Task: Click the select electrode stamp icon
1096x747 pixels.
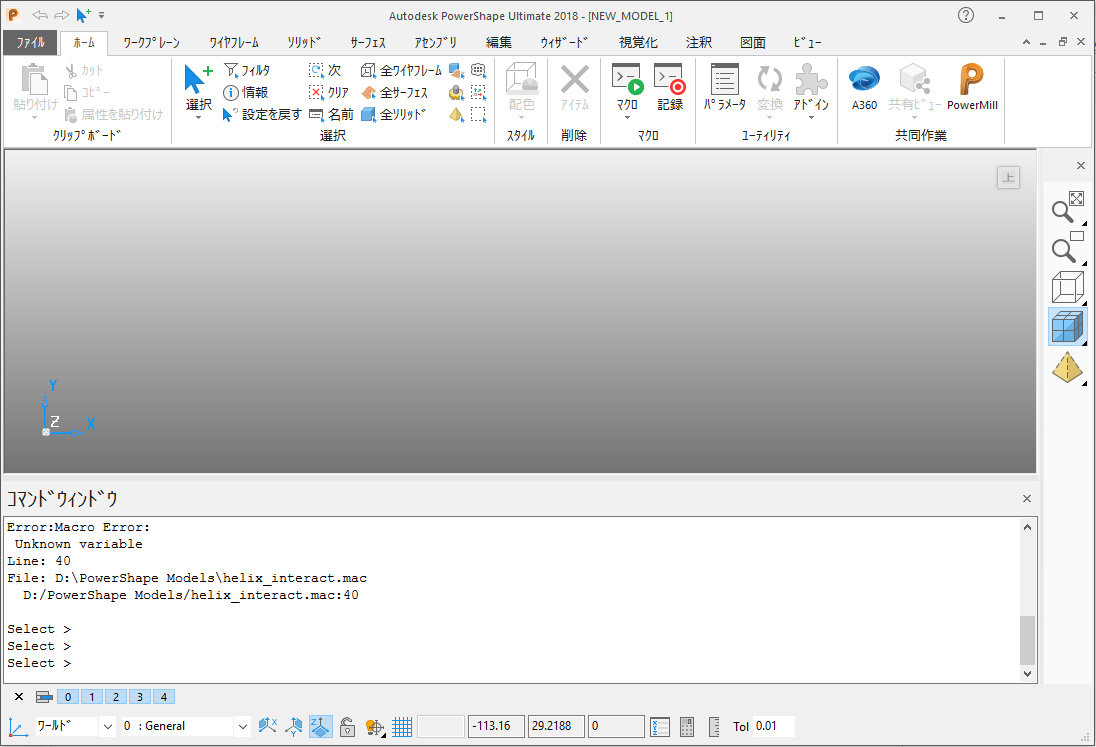Action: click(x=456, y=92)
